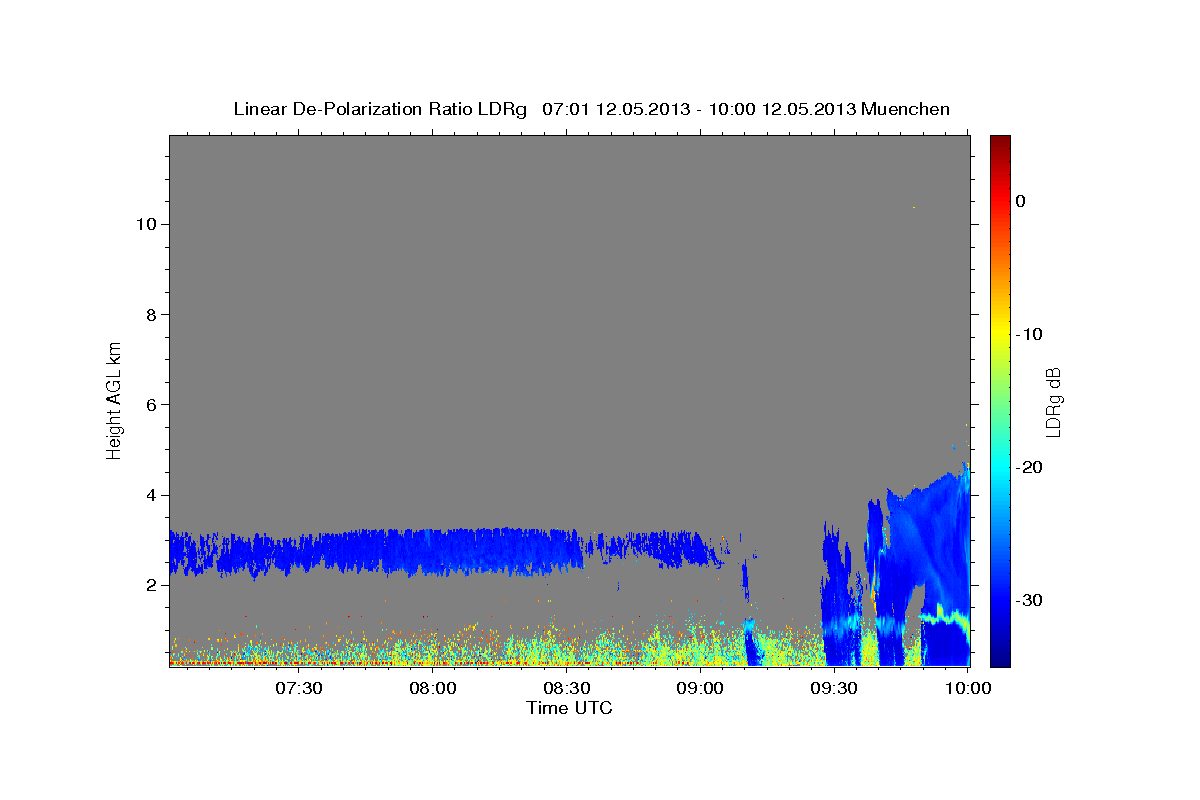Screen dimensions: 1200x800
Task: Click the 'Height AGL km' axis title
Action: pos(115,400)
